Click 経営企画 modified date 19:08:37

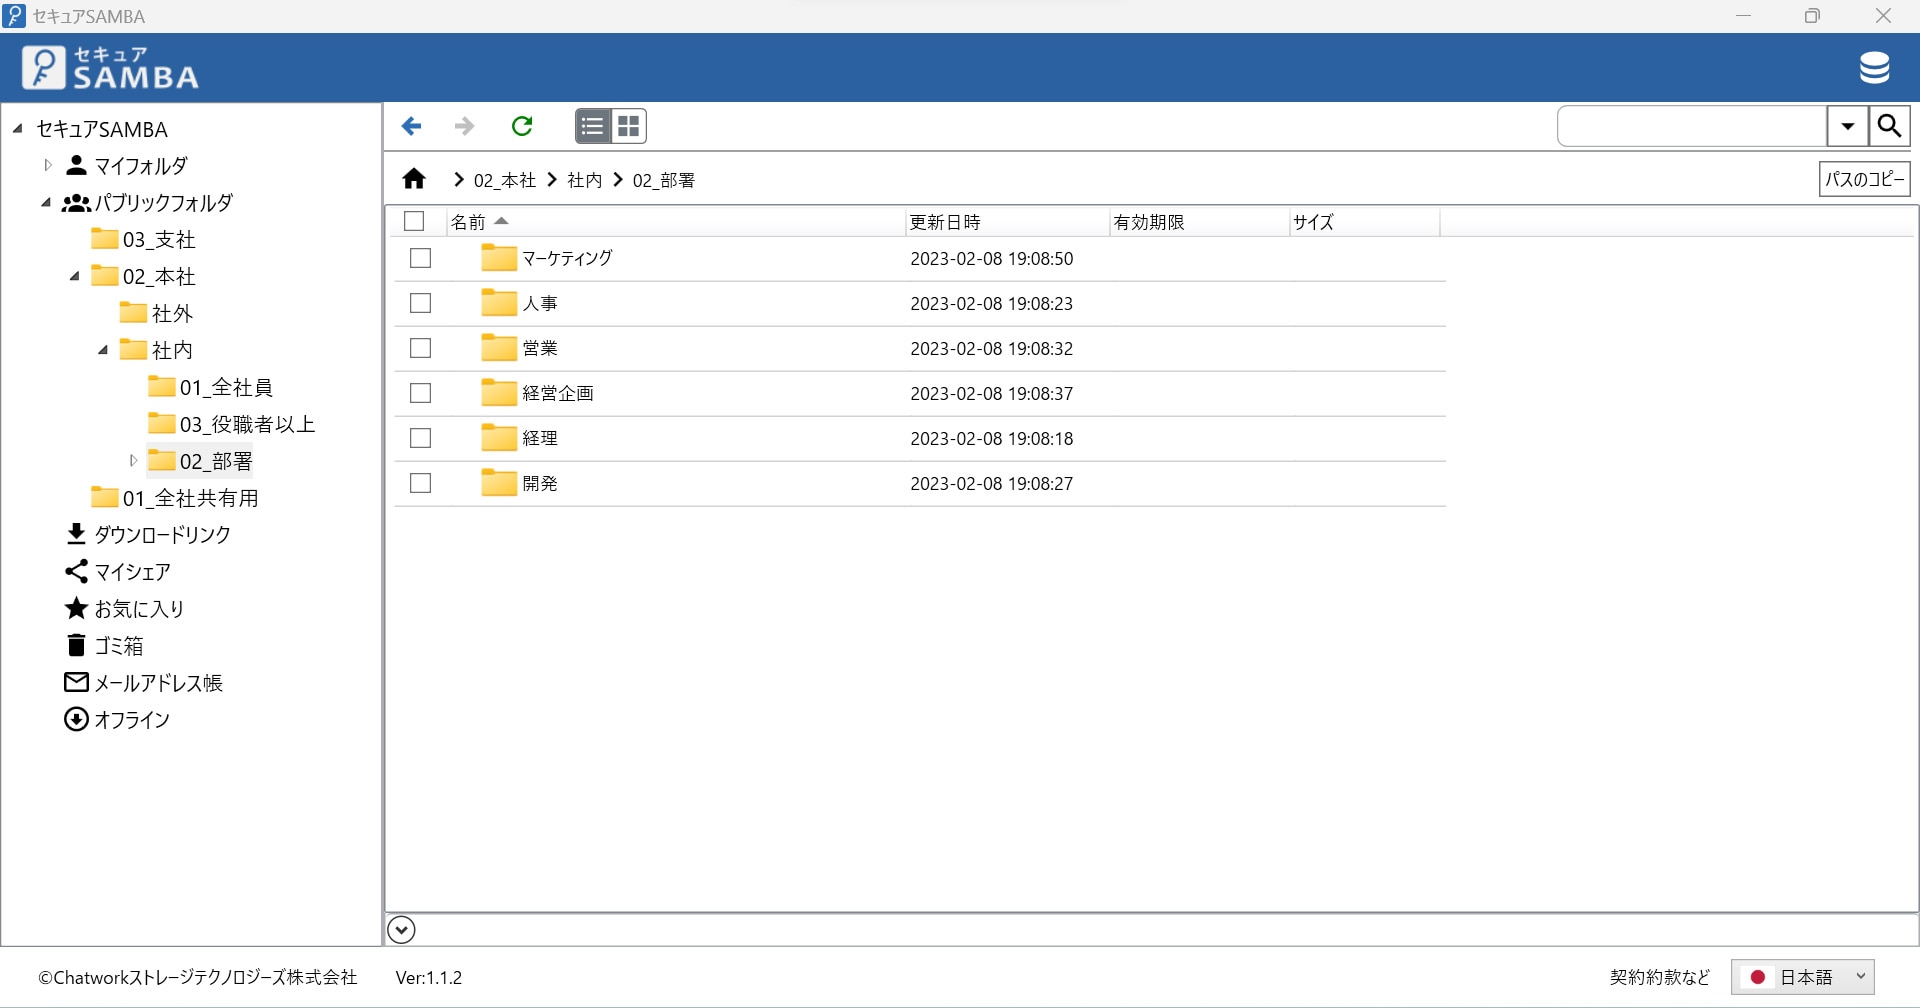991,393
